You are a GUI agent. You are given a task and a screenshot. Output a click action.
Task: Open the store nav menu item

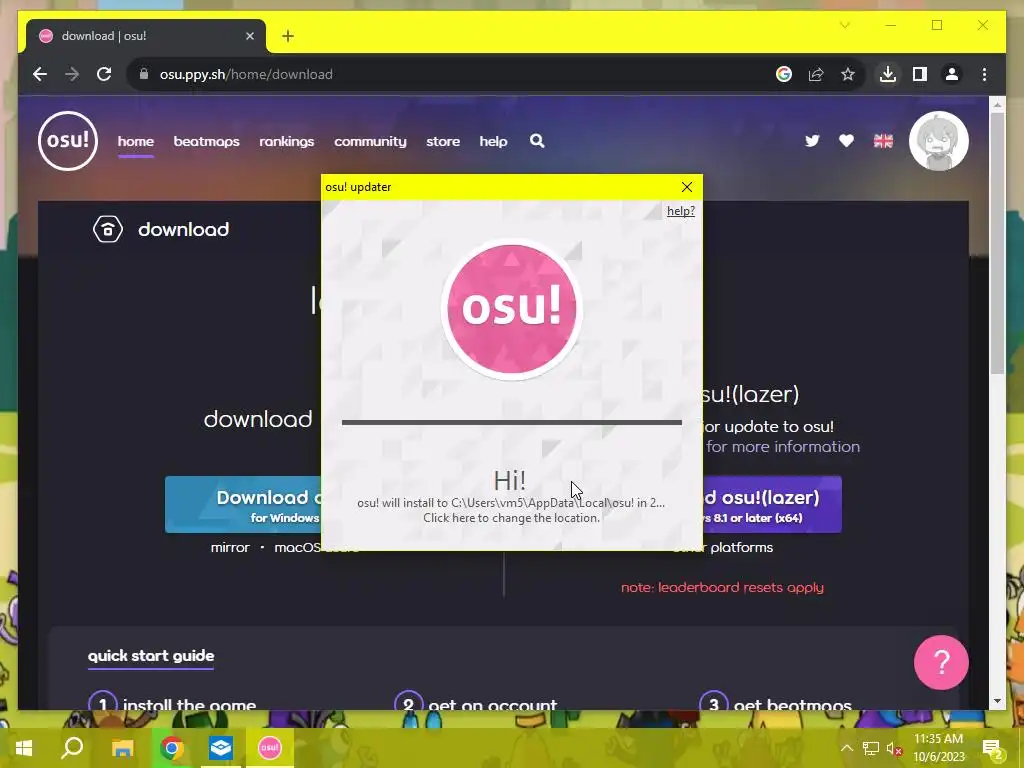[443, 141]
